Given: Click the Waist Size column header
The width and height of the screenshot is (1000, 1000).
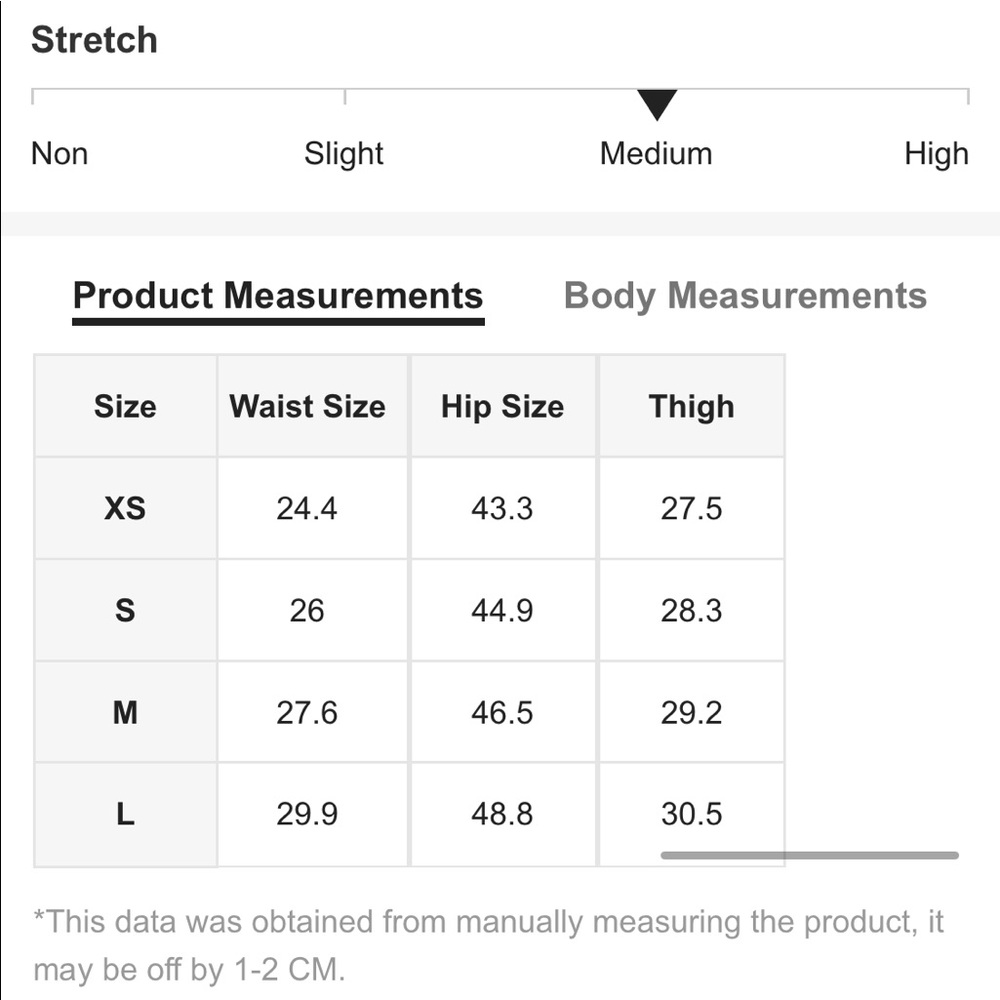Looking at the screenshot, I should coord(307,407).
